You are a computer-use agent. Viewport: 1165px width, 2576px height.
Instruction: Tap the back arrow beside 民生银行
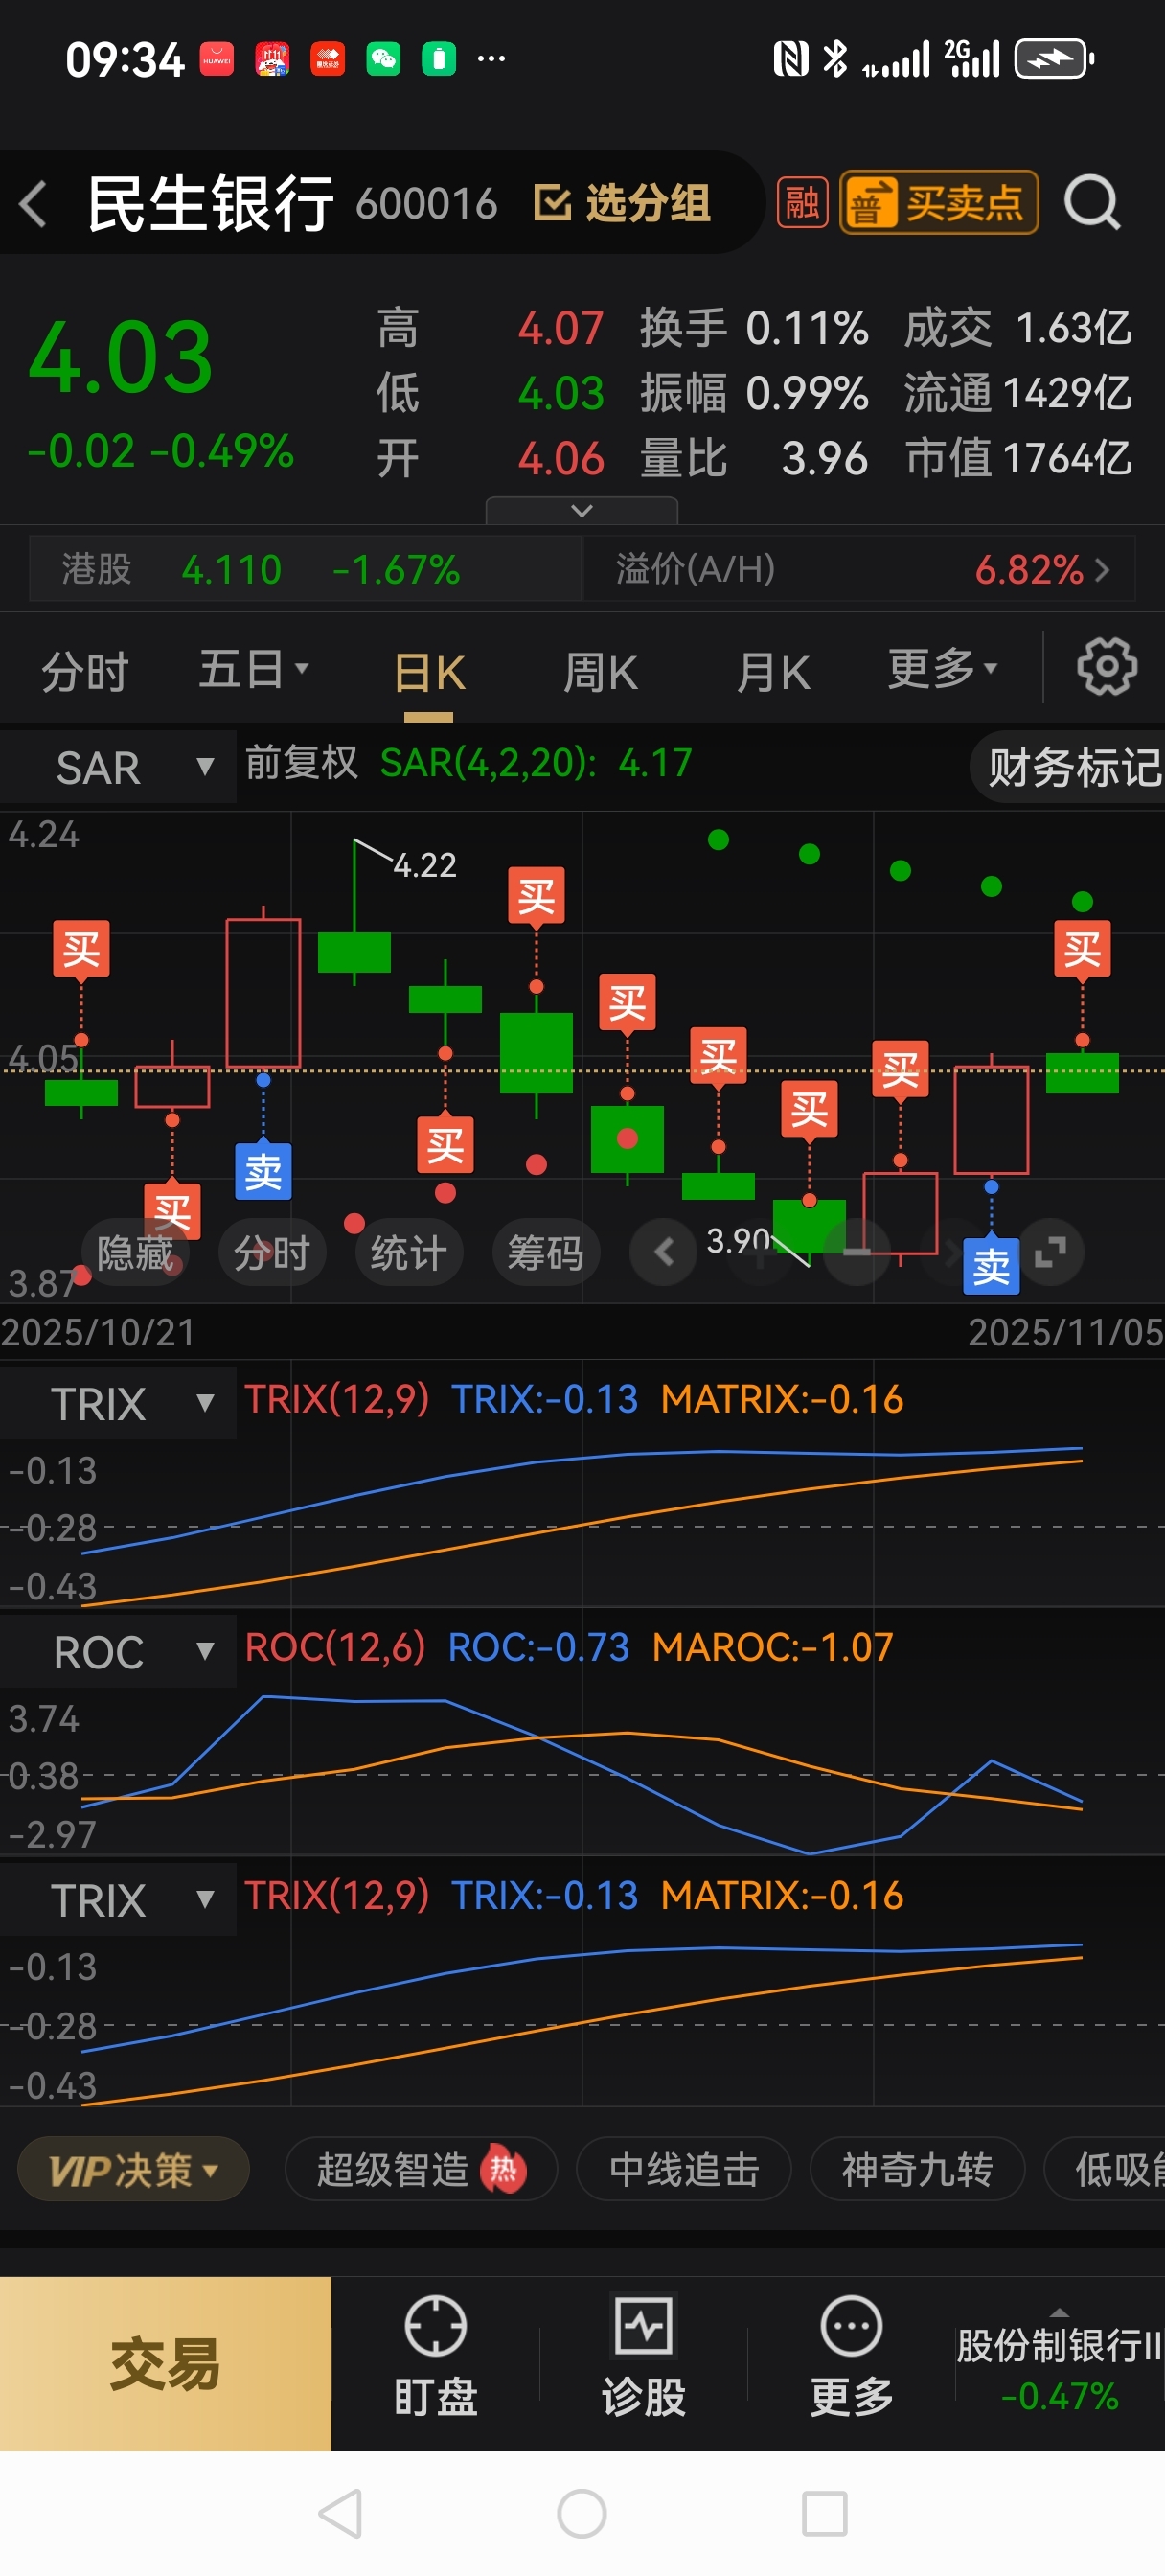[33, 204]
